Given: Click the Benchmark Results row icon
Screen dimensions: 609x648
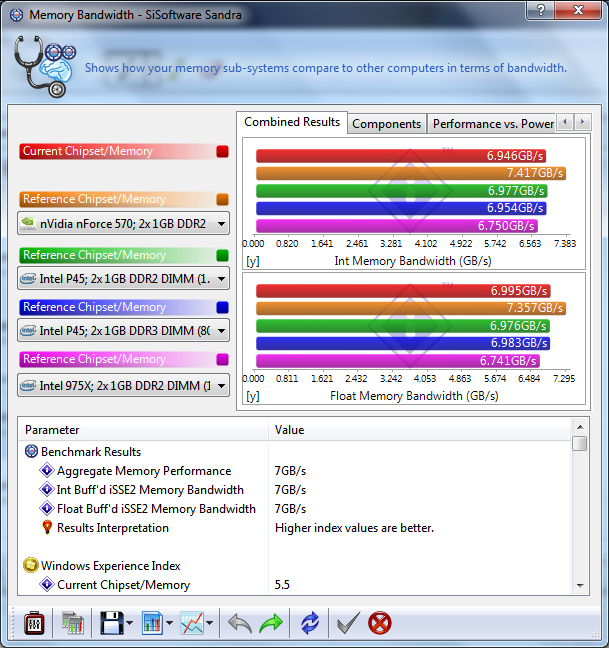Looking at the screenshot, I should [x=31, y=451].
